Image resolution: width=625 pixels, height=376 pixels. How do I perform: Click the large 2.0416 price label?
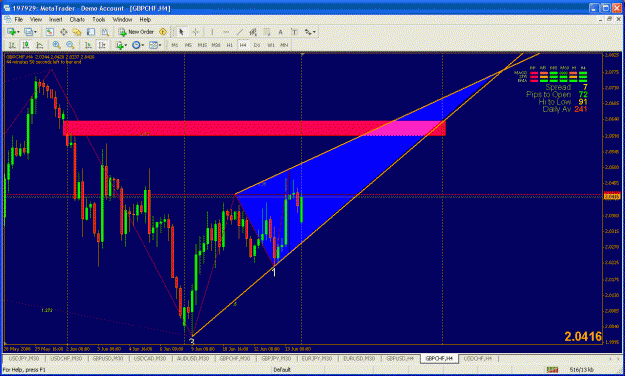coord(583,337)
